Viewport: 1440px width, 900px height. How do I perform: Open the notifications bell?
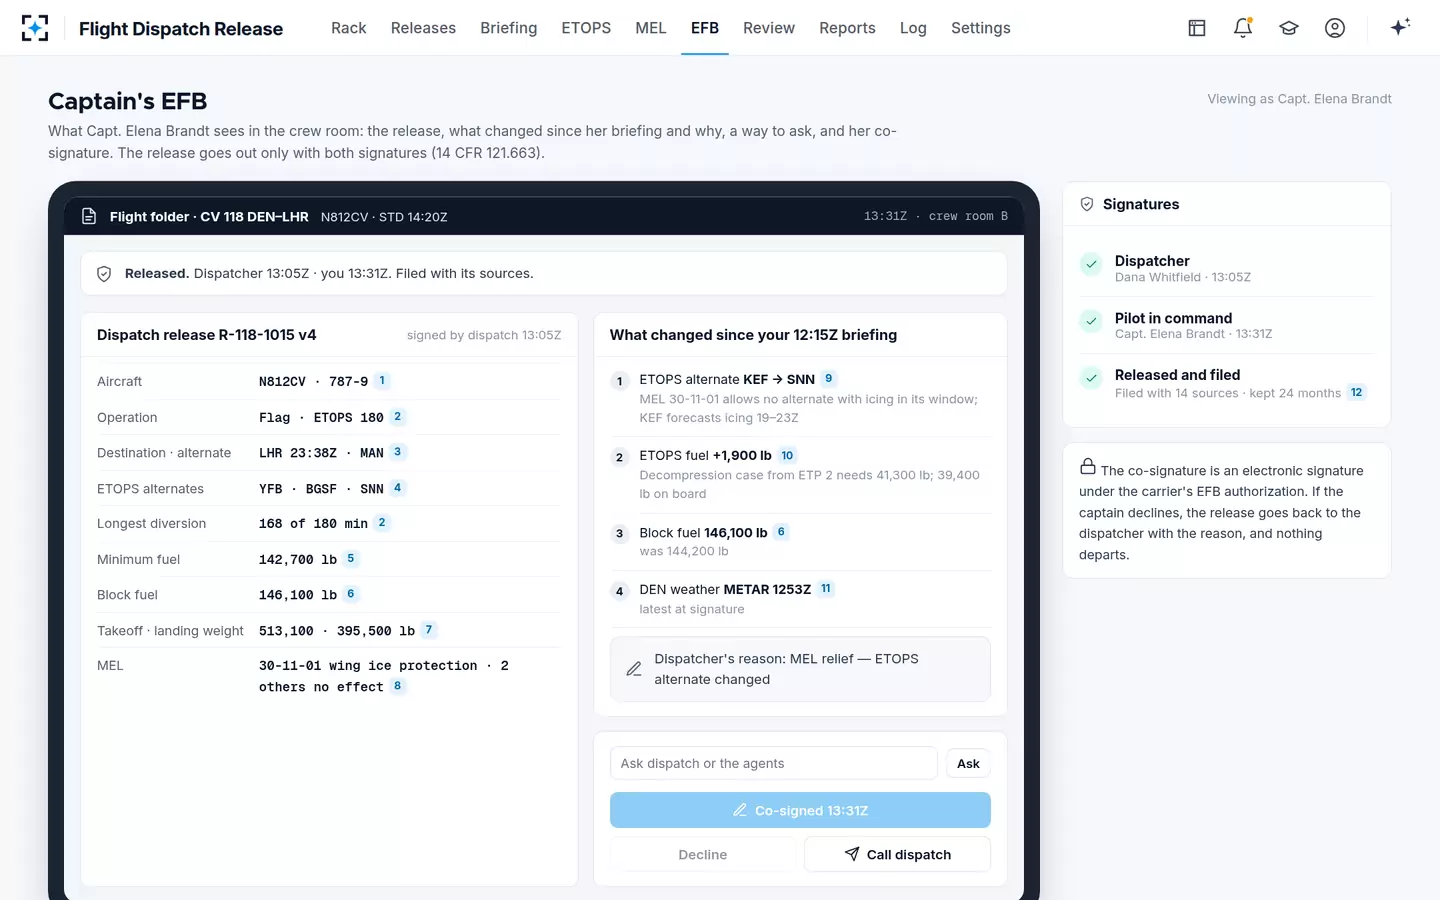coord(1243,28)
